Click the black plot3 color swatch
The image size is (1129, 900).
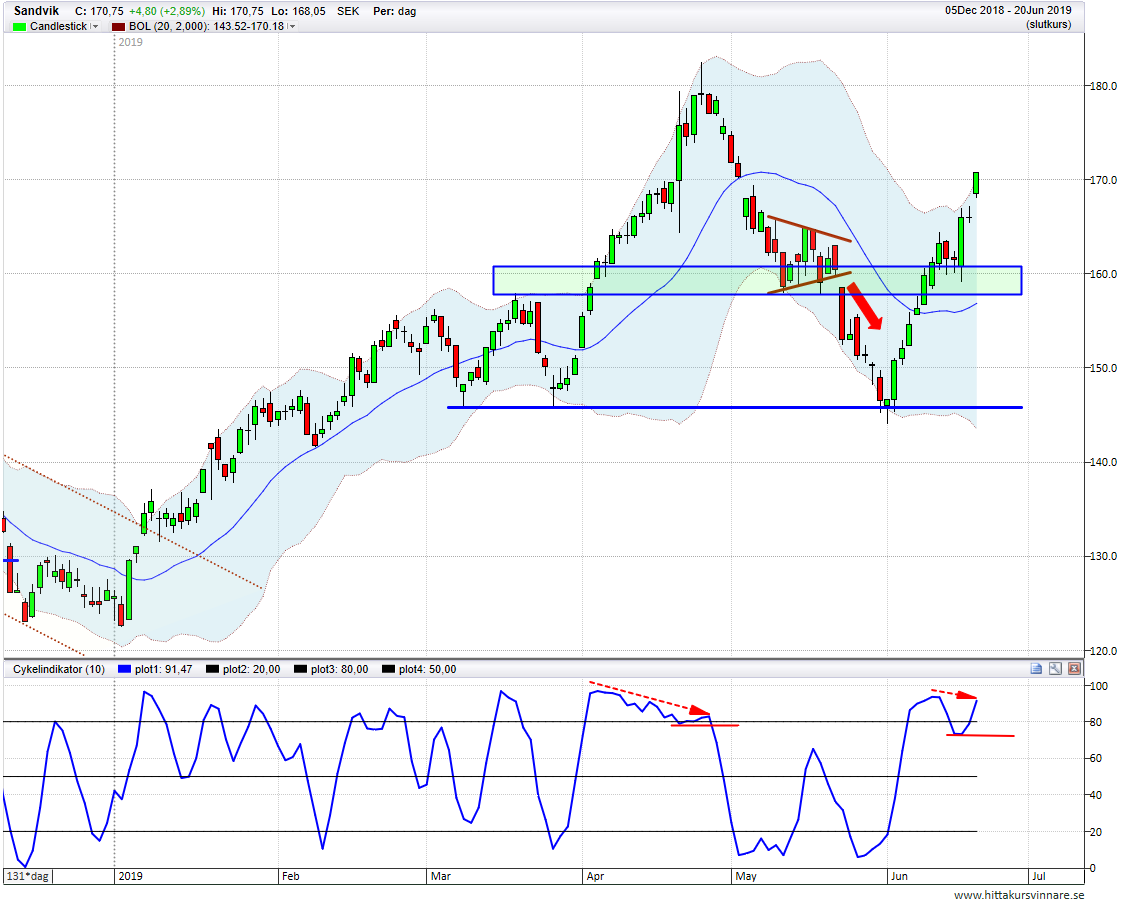click(x=300, y=670)
